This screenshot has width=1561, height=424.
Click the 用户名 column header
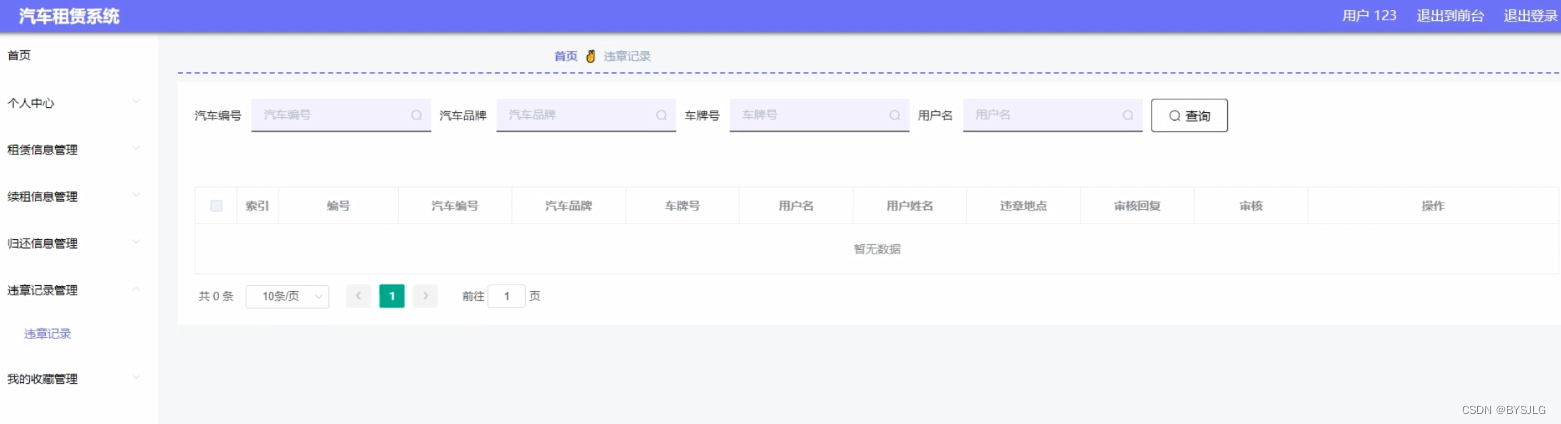[x=796, y=206]
